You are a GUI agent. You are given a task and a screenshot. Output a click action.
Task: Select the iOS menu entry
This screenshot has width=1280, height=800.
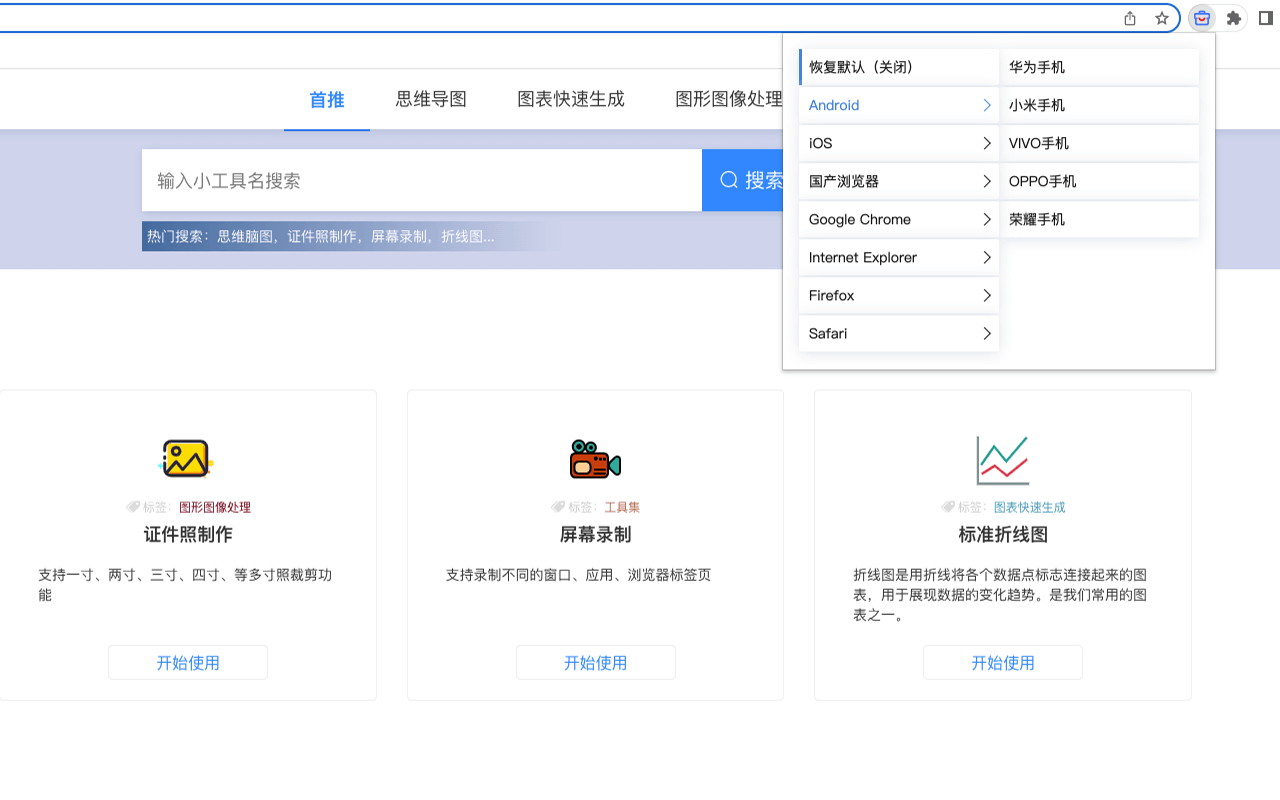pos(899,143)
